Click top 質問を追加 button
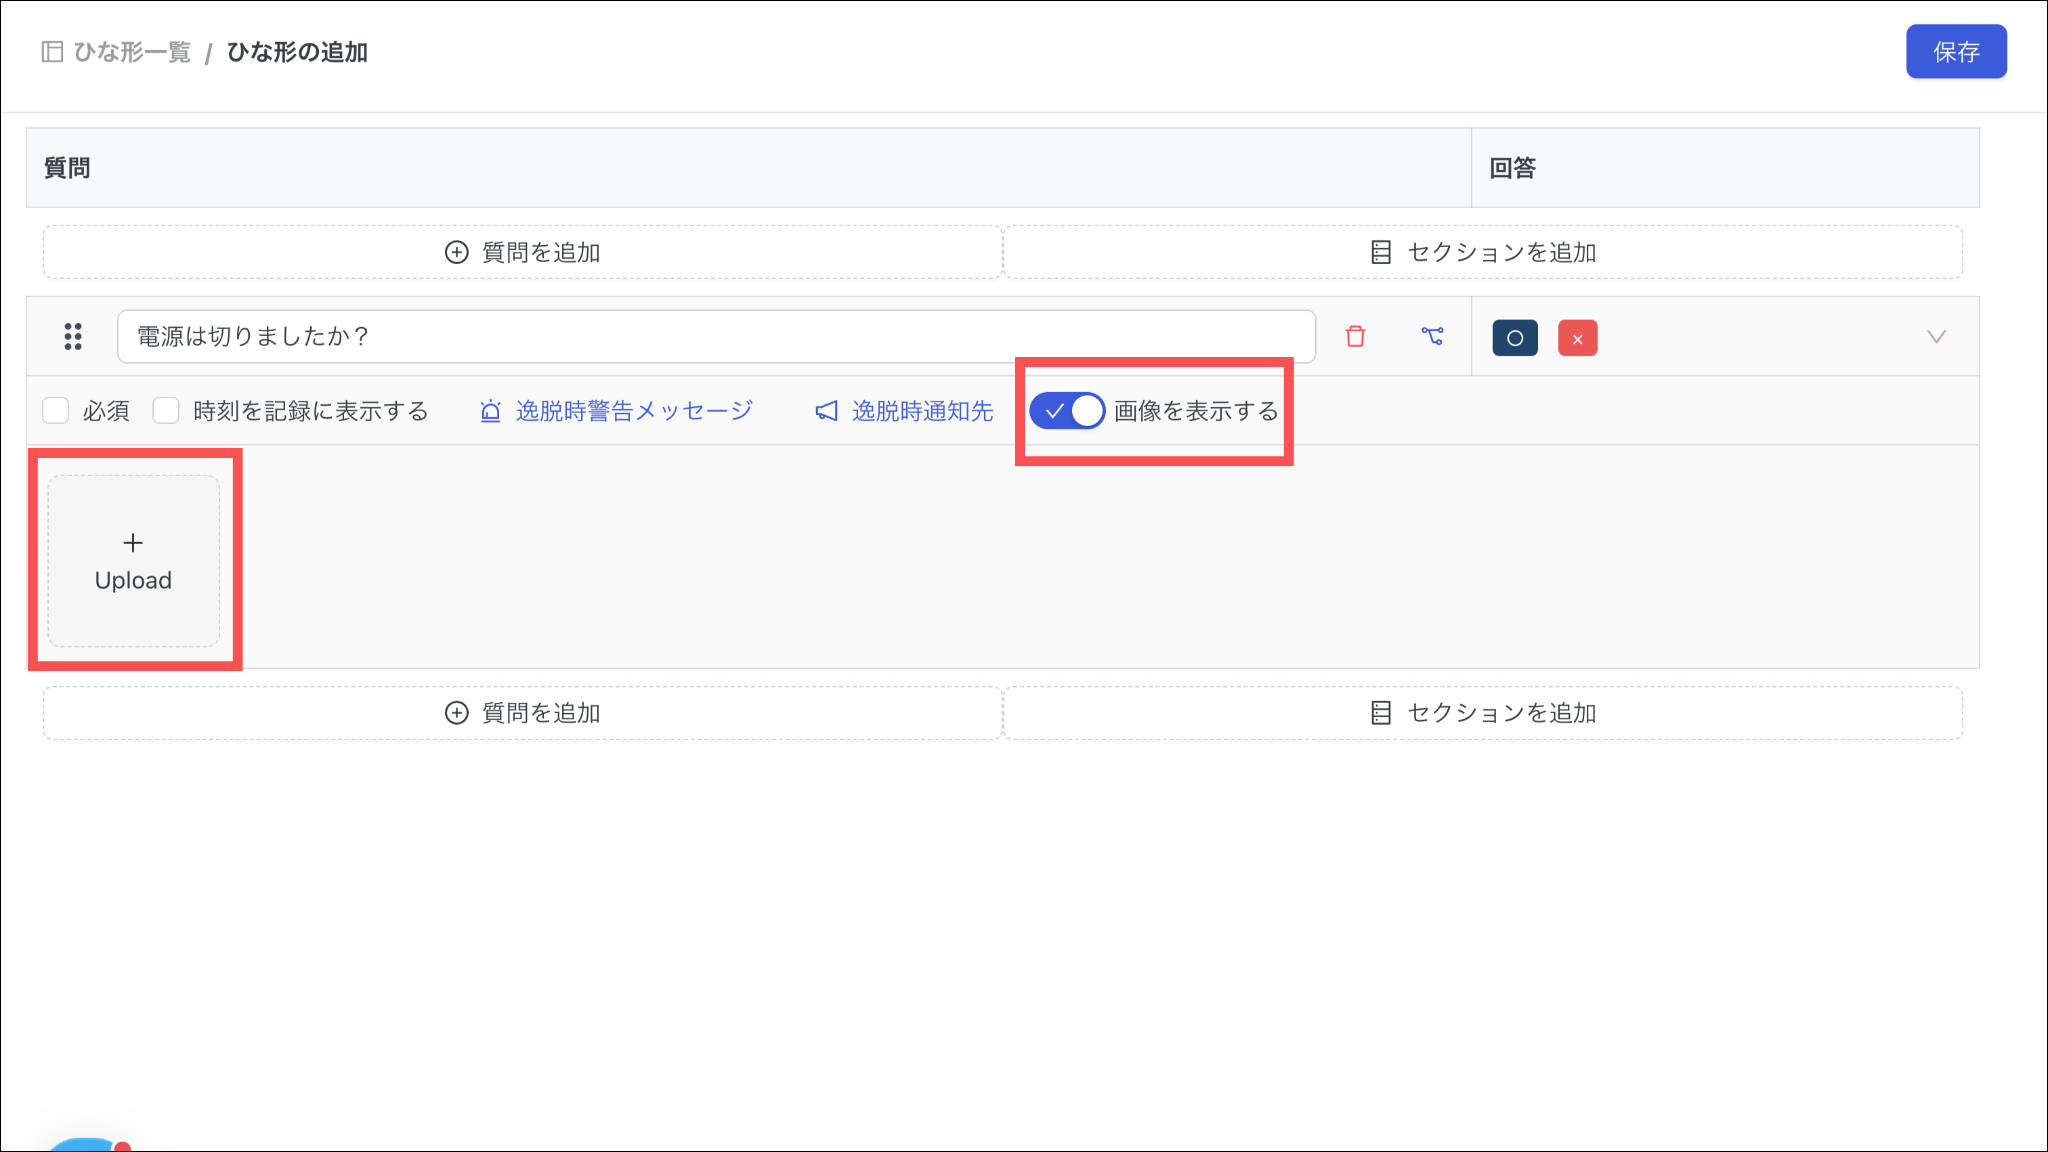The height and width of the screenshot is (1152, 2048). [522, 252]
